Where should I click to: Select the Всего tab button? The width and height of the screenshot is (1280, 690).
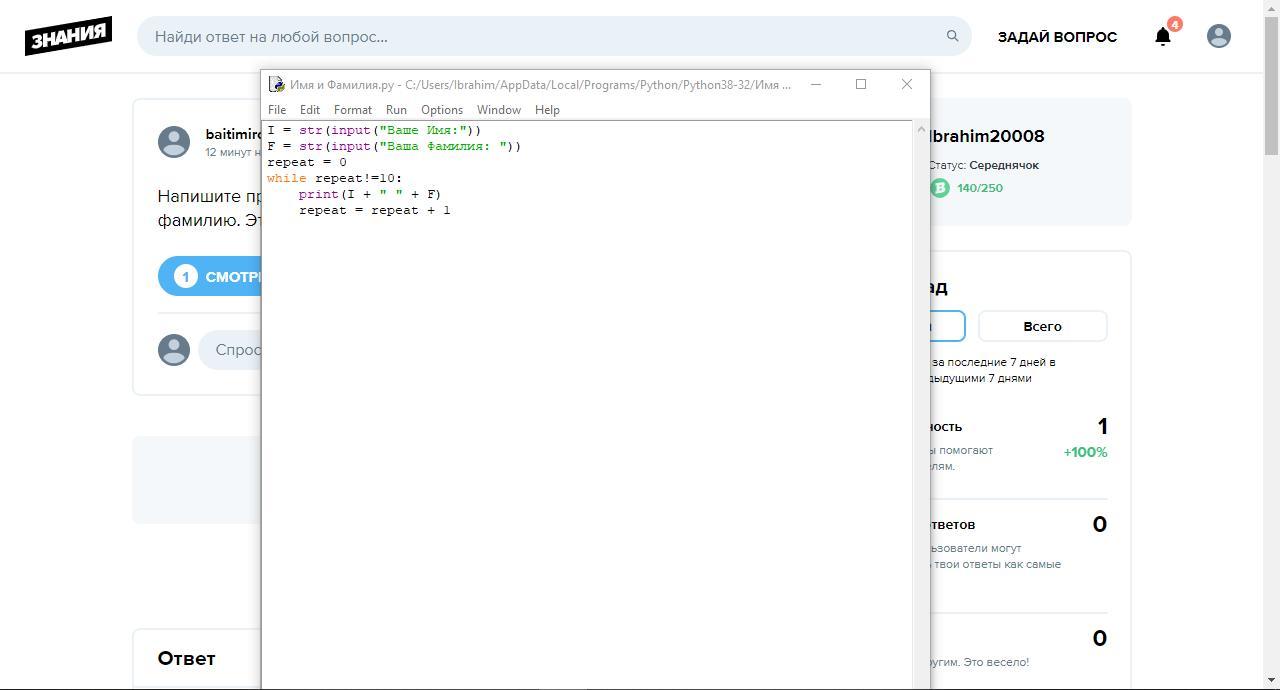(x=1042, y=326)
